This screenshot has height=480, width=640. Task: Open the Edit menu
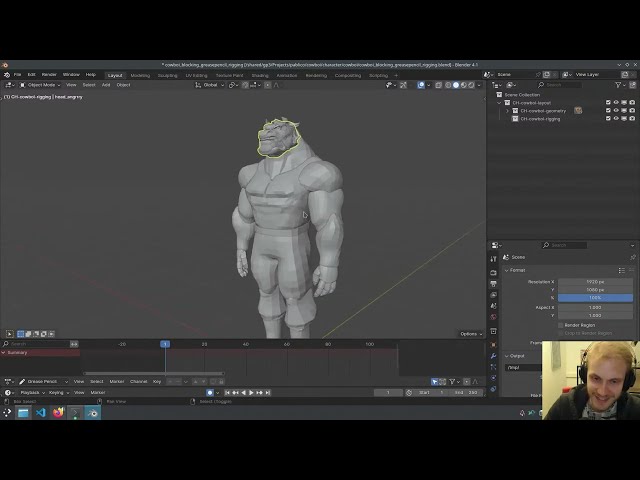coord(31,75)
